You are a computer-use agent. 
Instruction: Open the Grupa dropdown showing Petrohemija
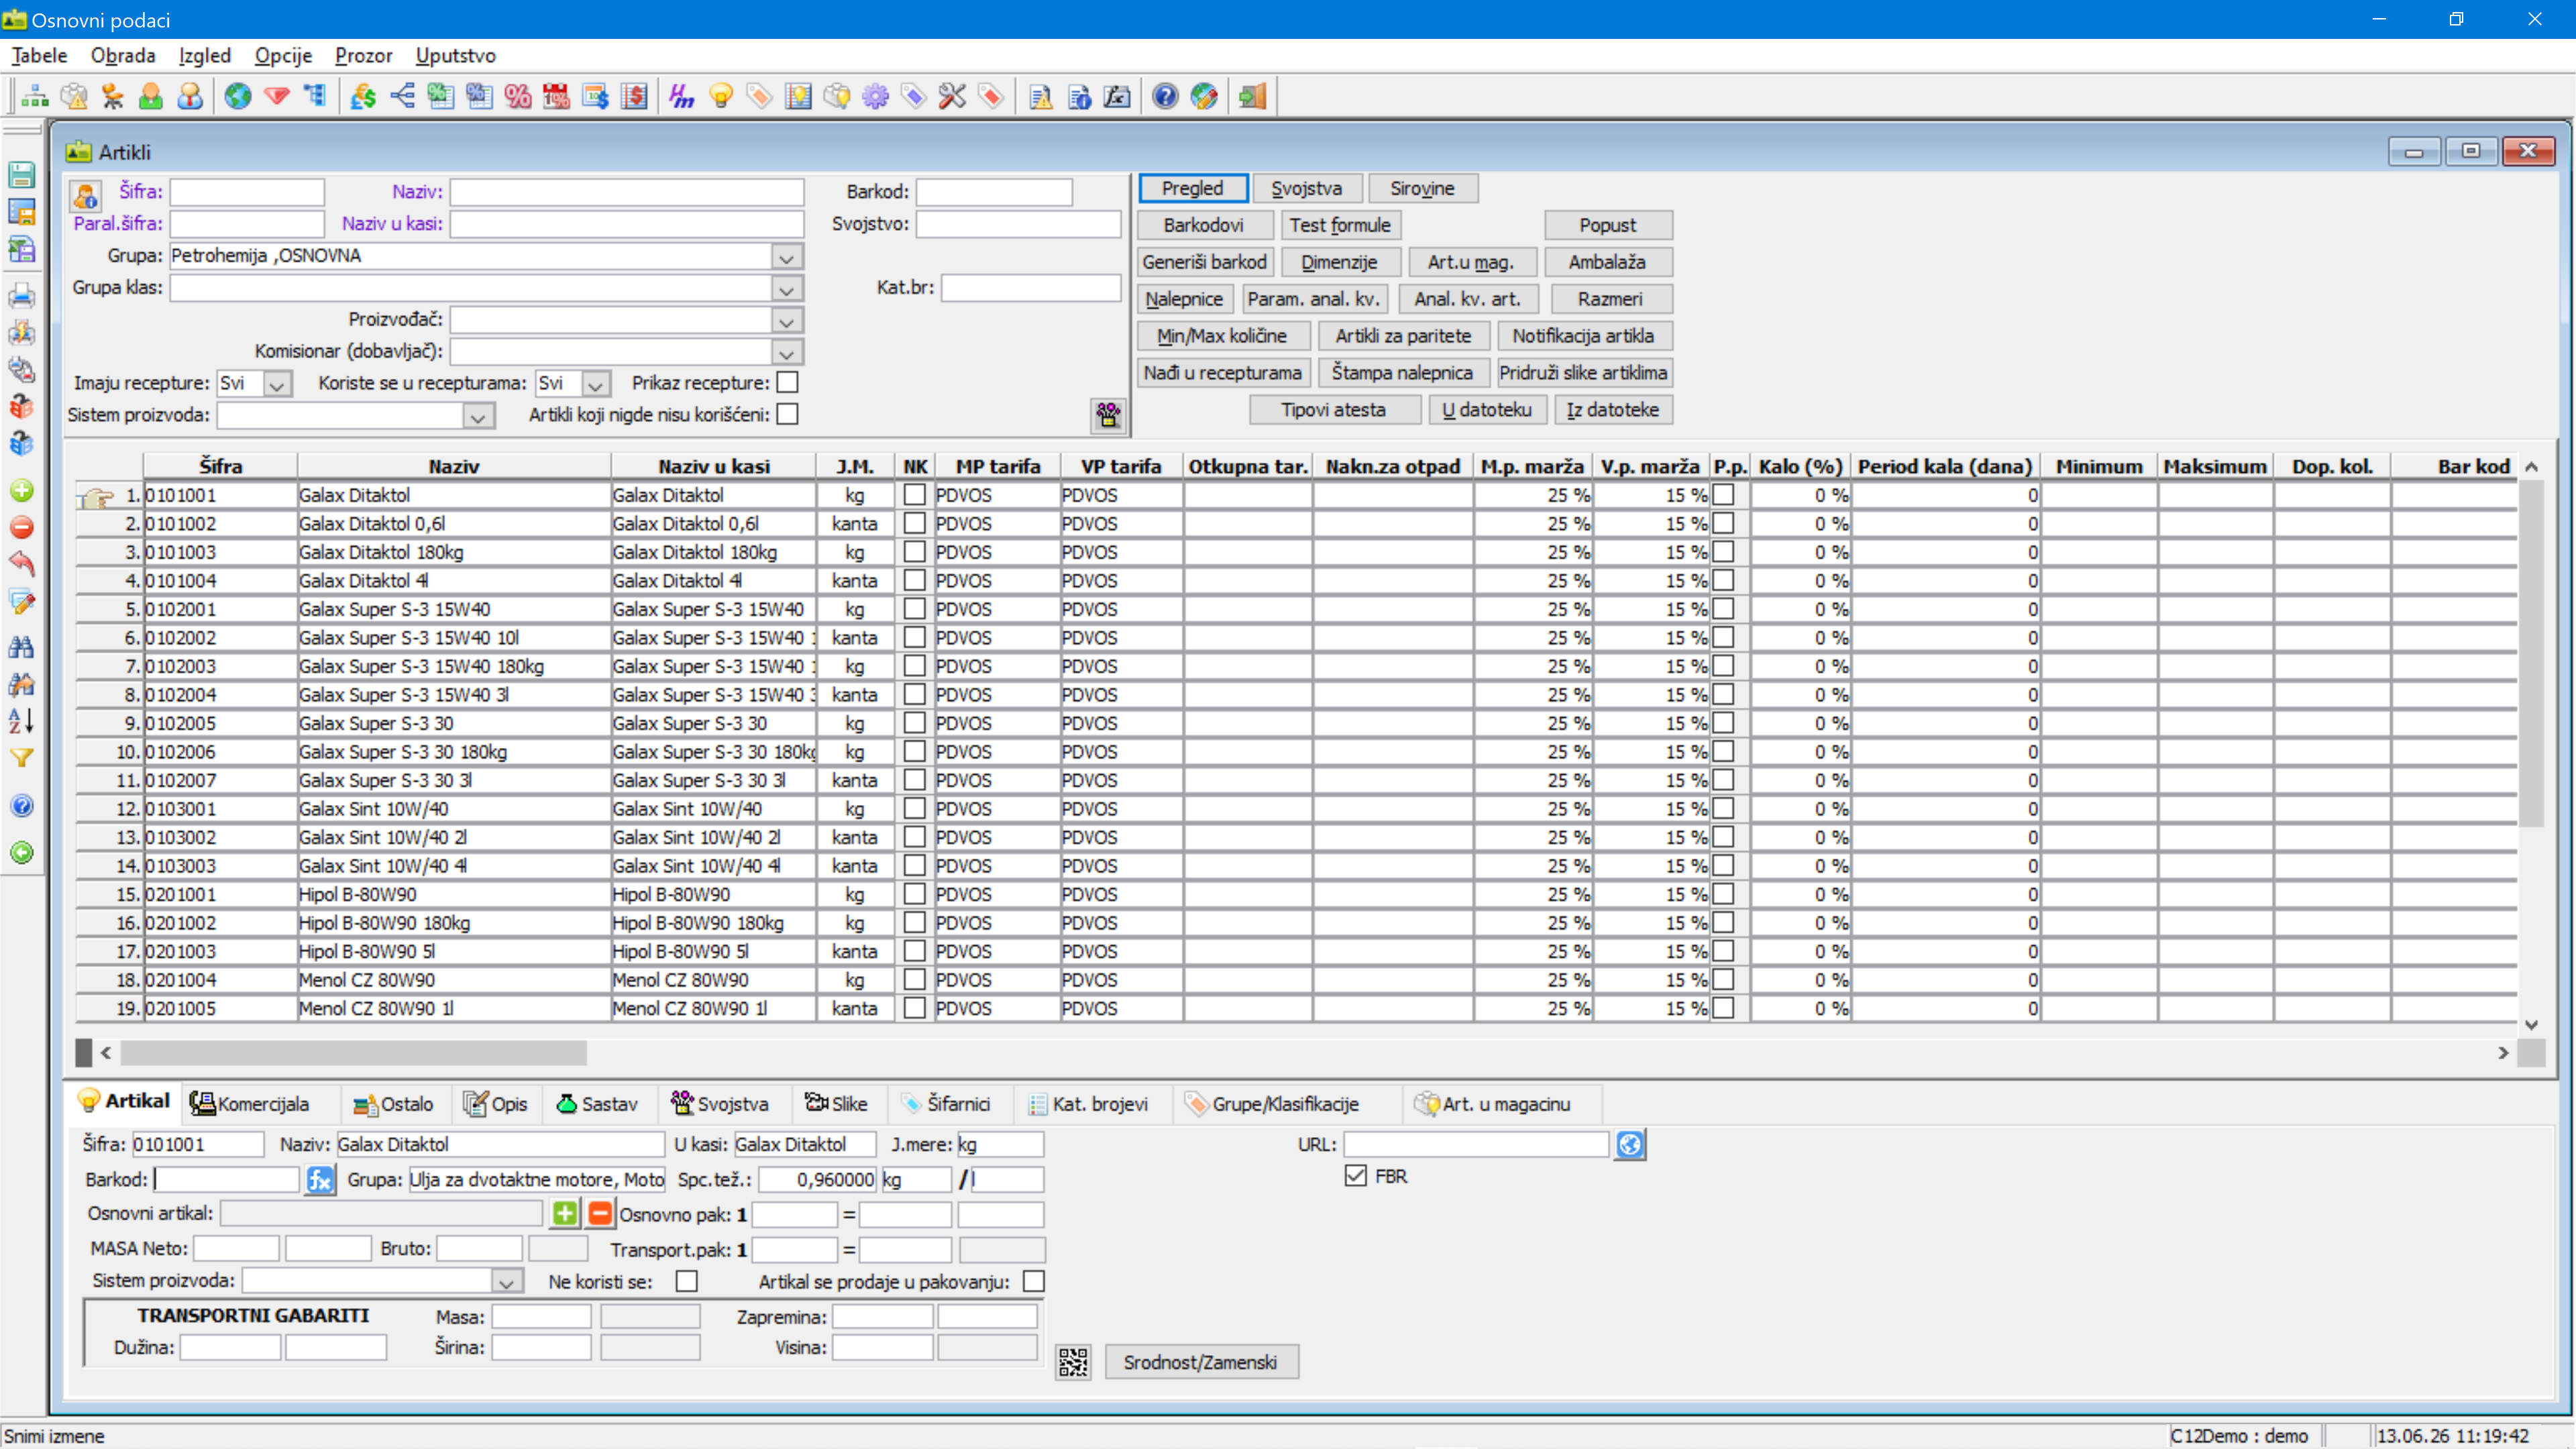tap(787, 257)
